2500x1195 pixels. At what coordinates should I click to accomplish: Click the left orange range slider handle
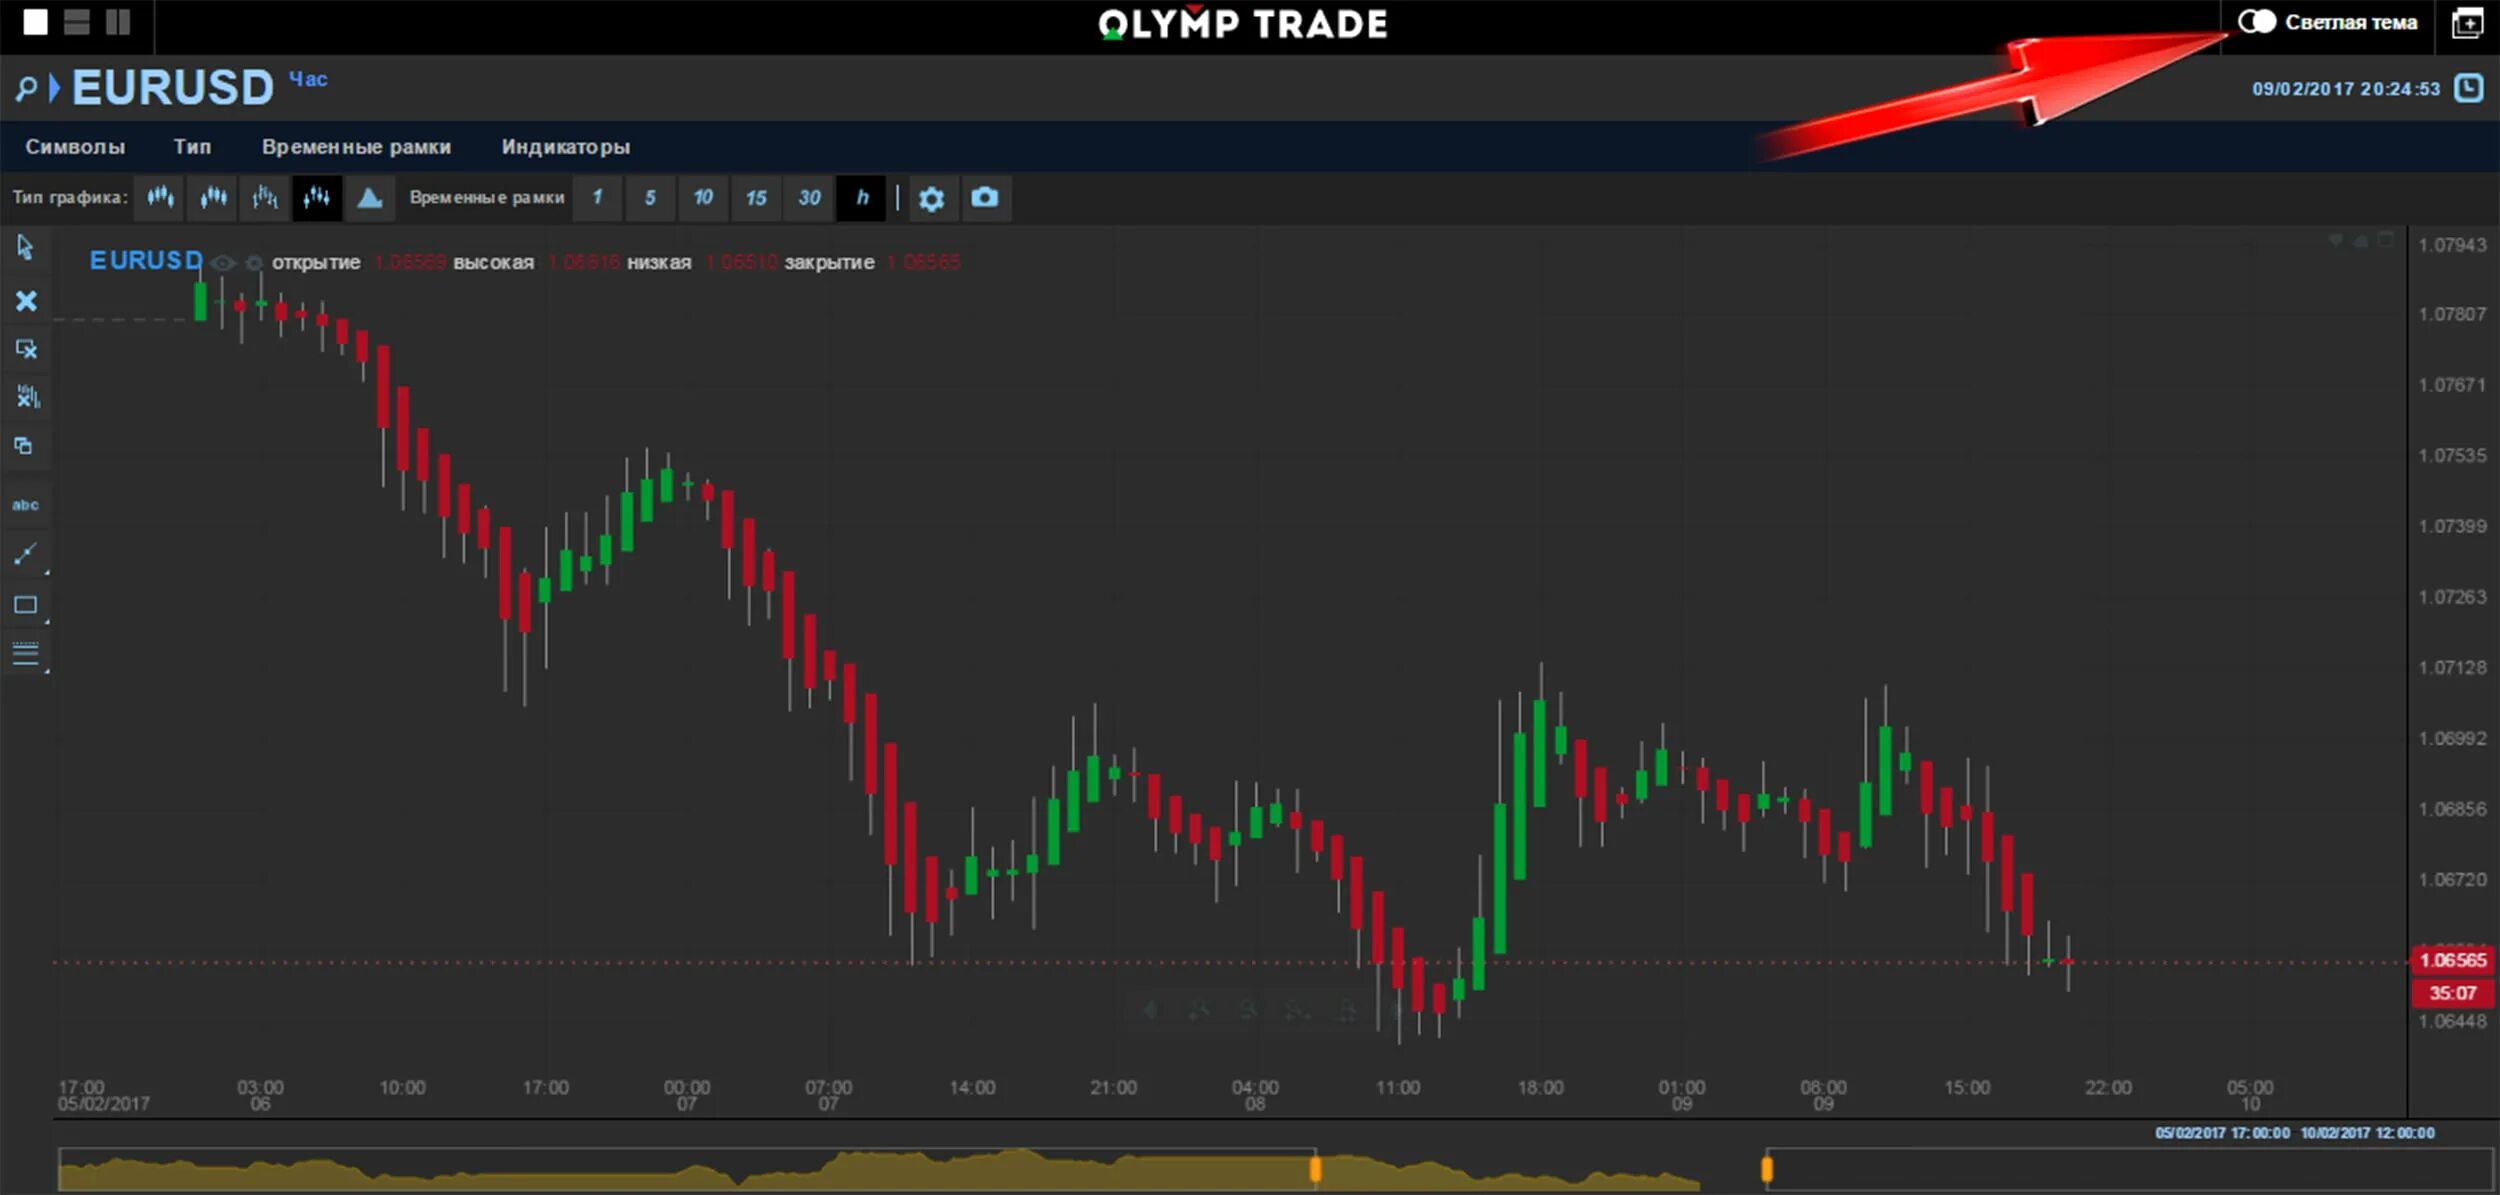pyautogui.click(x=1315, y=1168)
